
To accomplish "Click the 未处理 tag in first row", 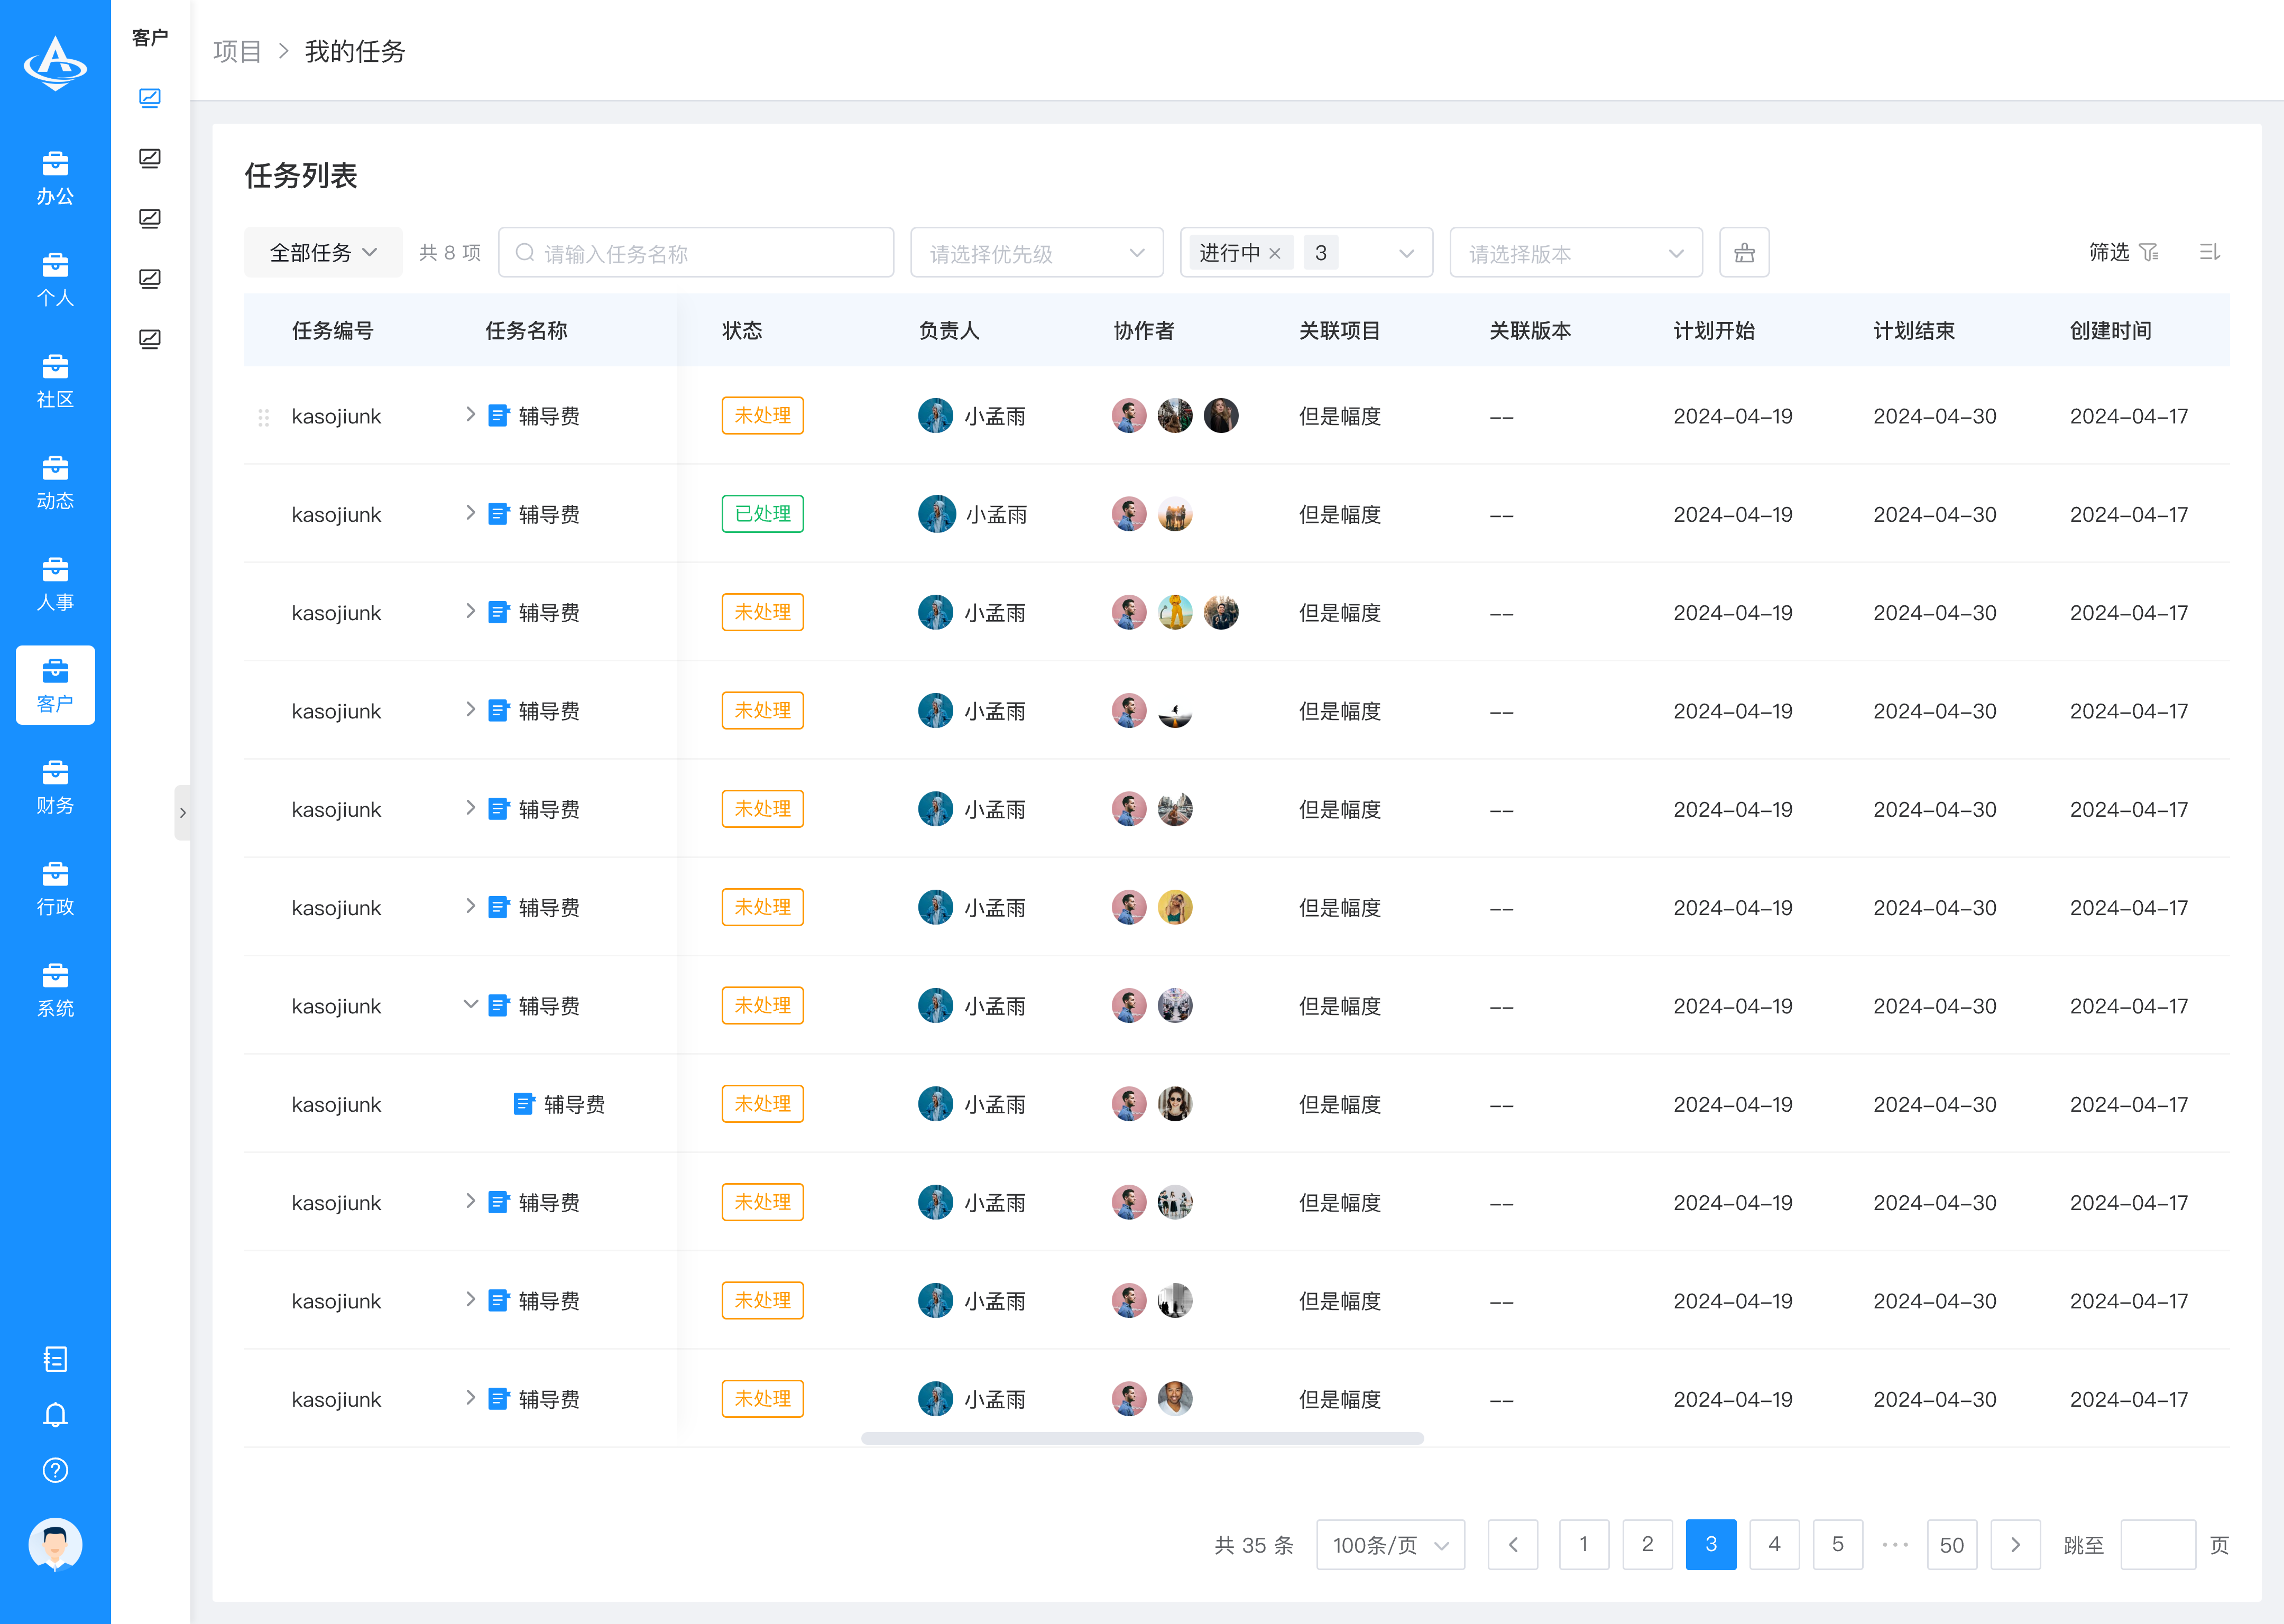I will tap(763, 416).
